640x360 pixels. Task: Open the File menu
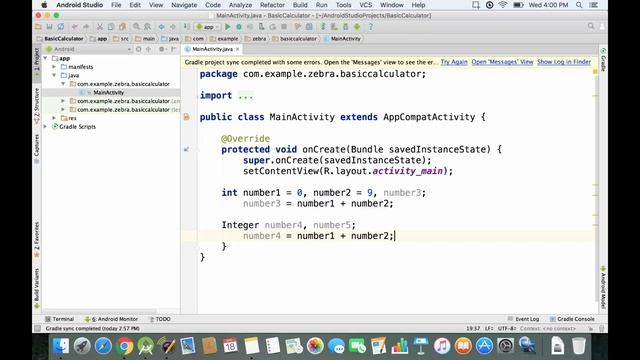pyautogui.click(x=116, y=5)
